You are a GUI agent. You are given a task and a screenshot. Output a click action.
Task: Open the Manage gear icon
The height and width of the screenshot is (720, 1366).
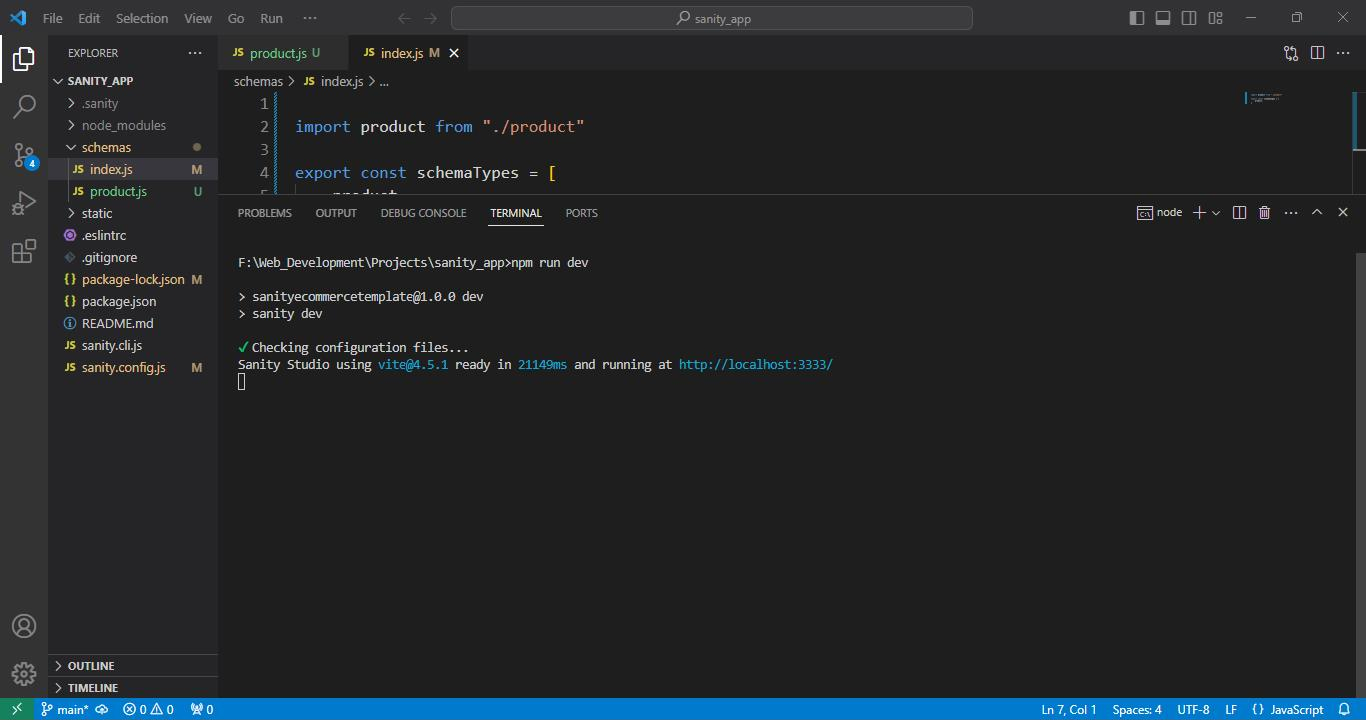point(24,674)
